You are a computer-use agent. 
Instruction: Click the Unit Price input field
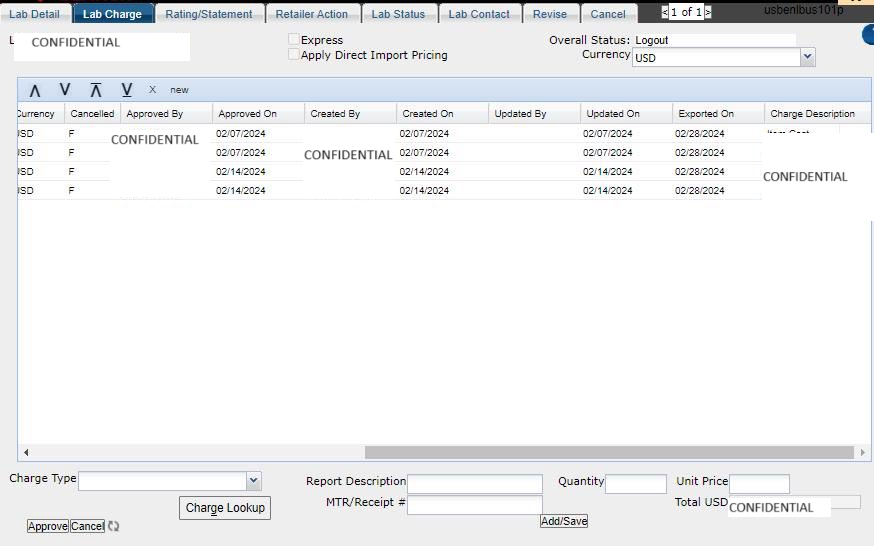(759, 484)
